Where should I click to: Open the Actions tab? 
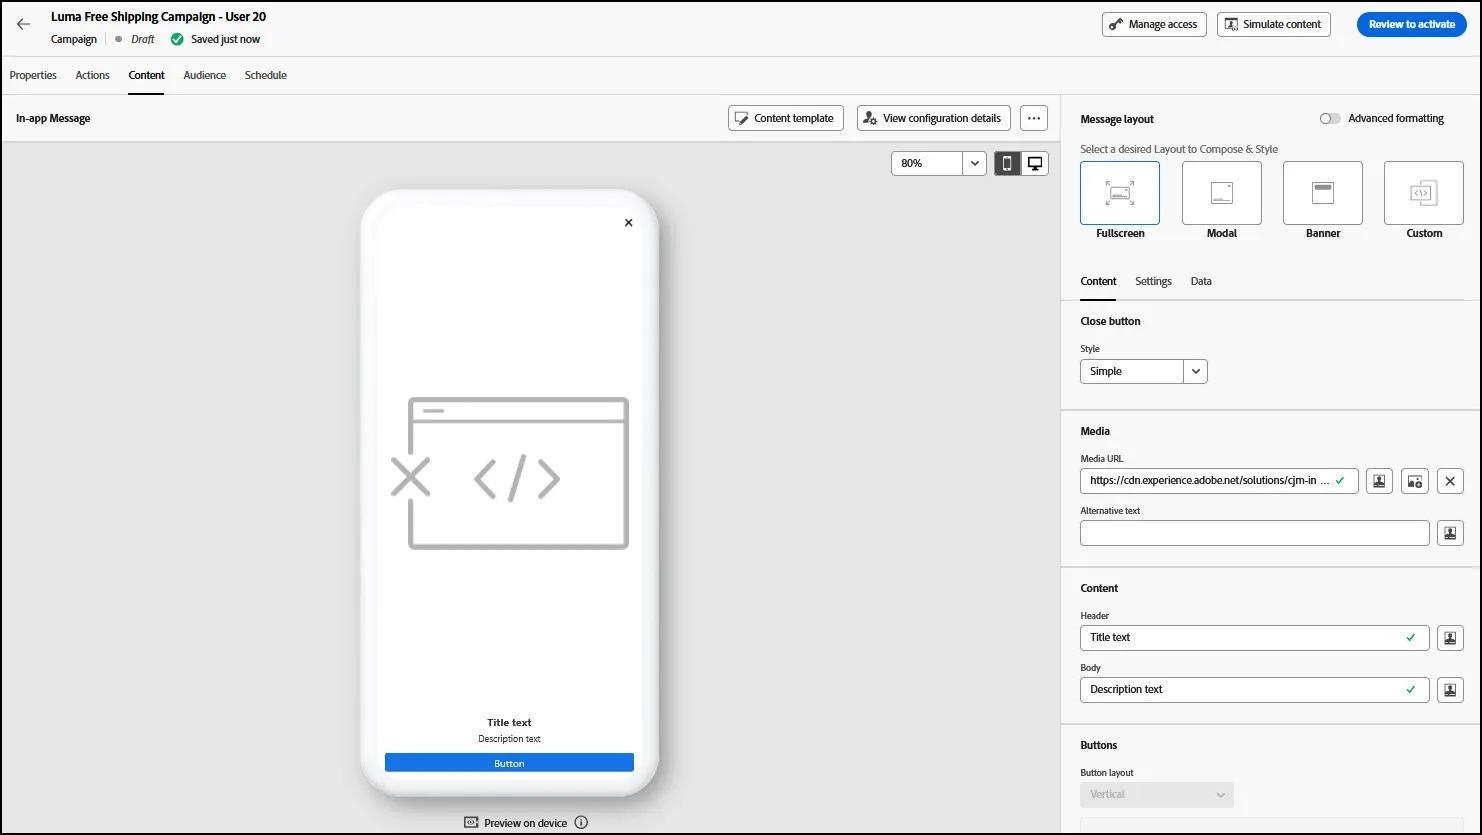pos(93,75)
